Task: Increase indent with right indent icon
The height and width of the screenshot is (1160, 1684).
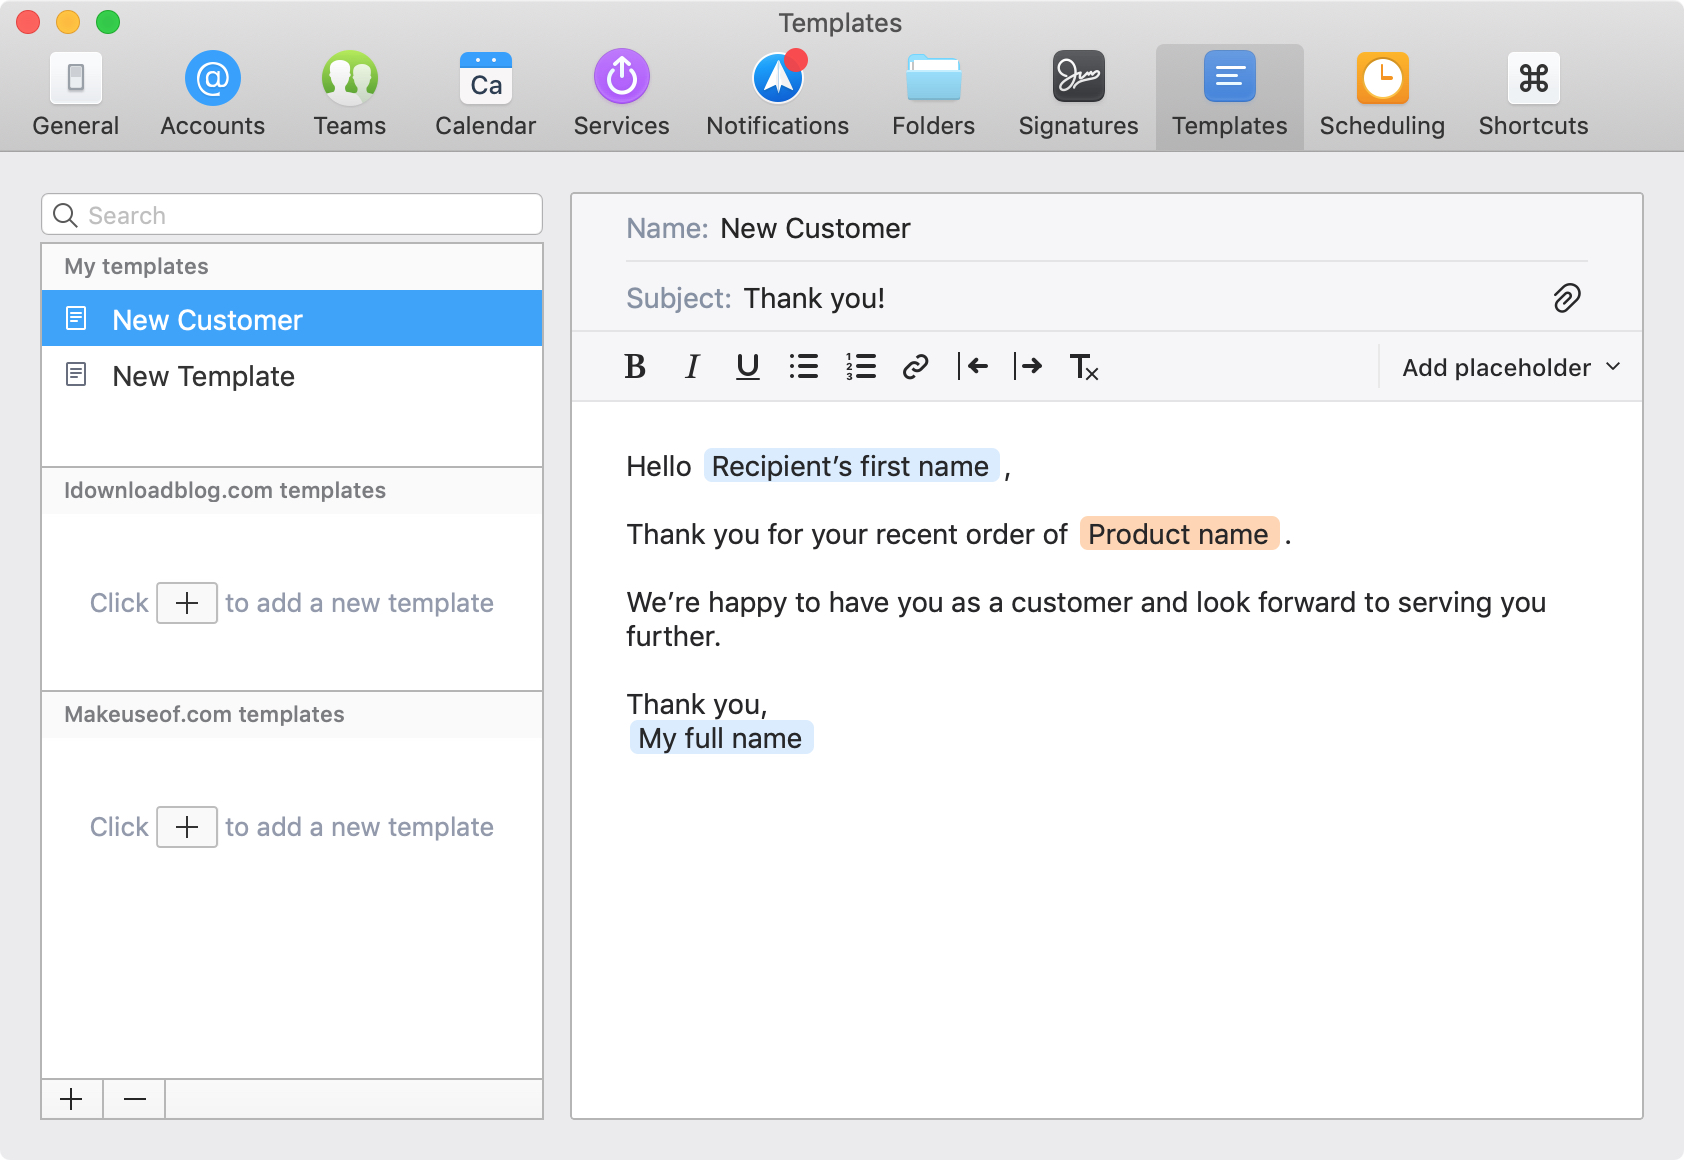Action: coord(1029,367)
